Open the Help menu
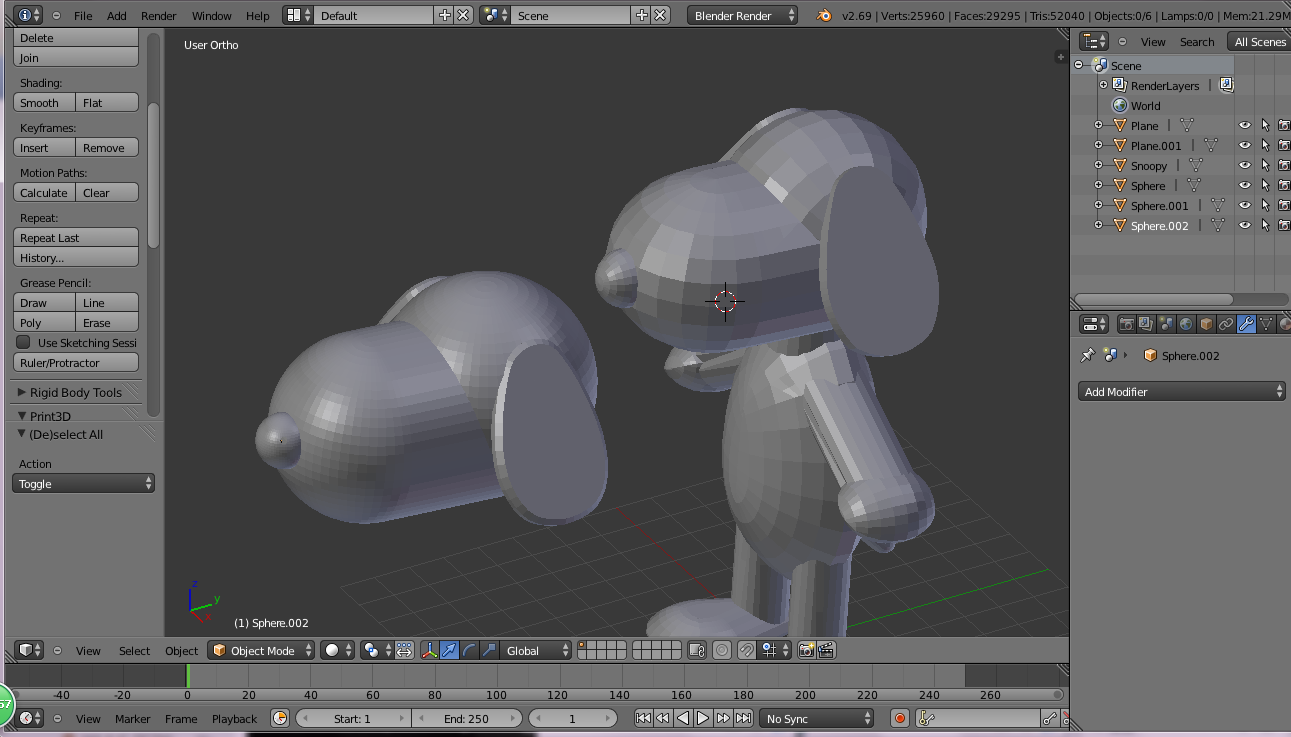 257,15
